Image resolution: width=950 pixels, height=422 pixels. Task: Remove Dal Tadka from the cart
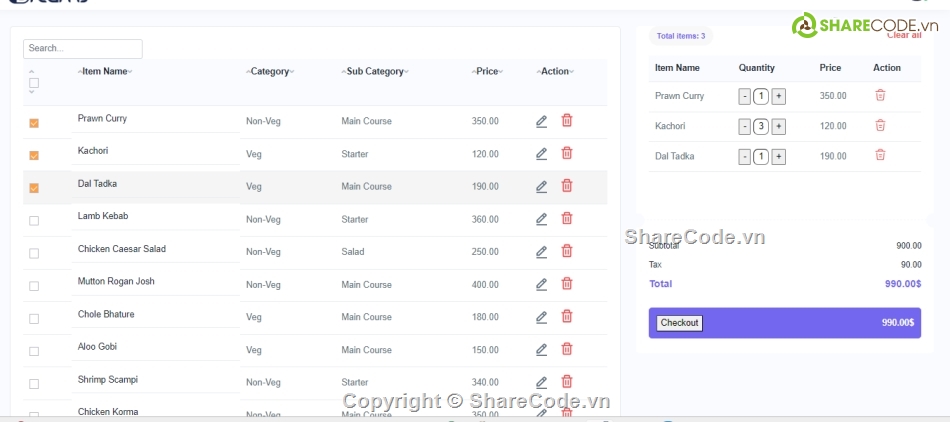point(880,156)
